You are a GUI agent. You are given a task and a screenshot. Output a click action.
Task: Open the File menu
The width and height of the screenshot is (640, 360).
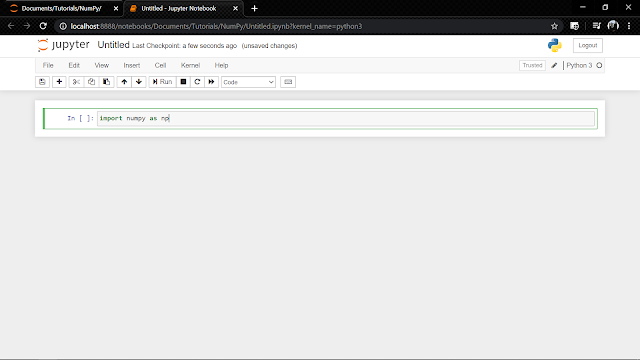click(x=48, y=65)
